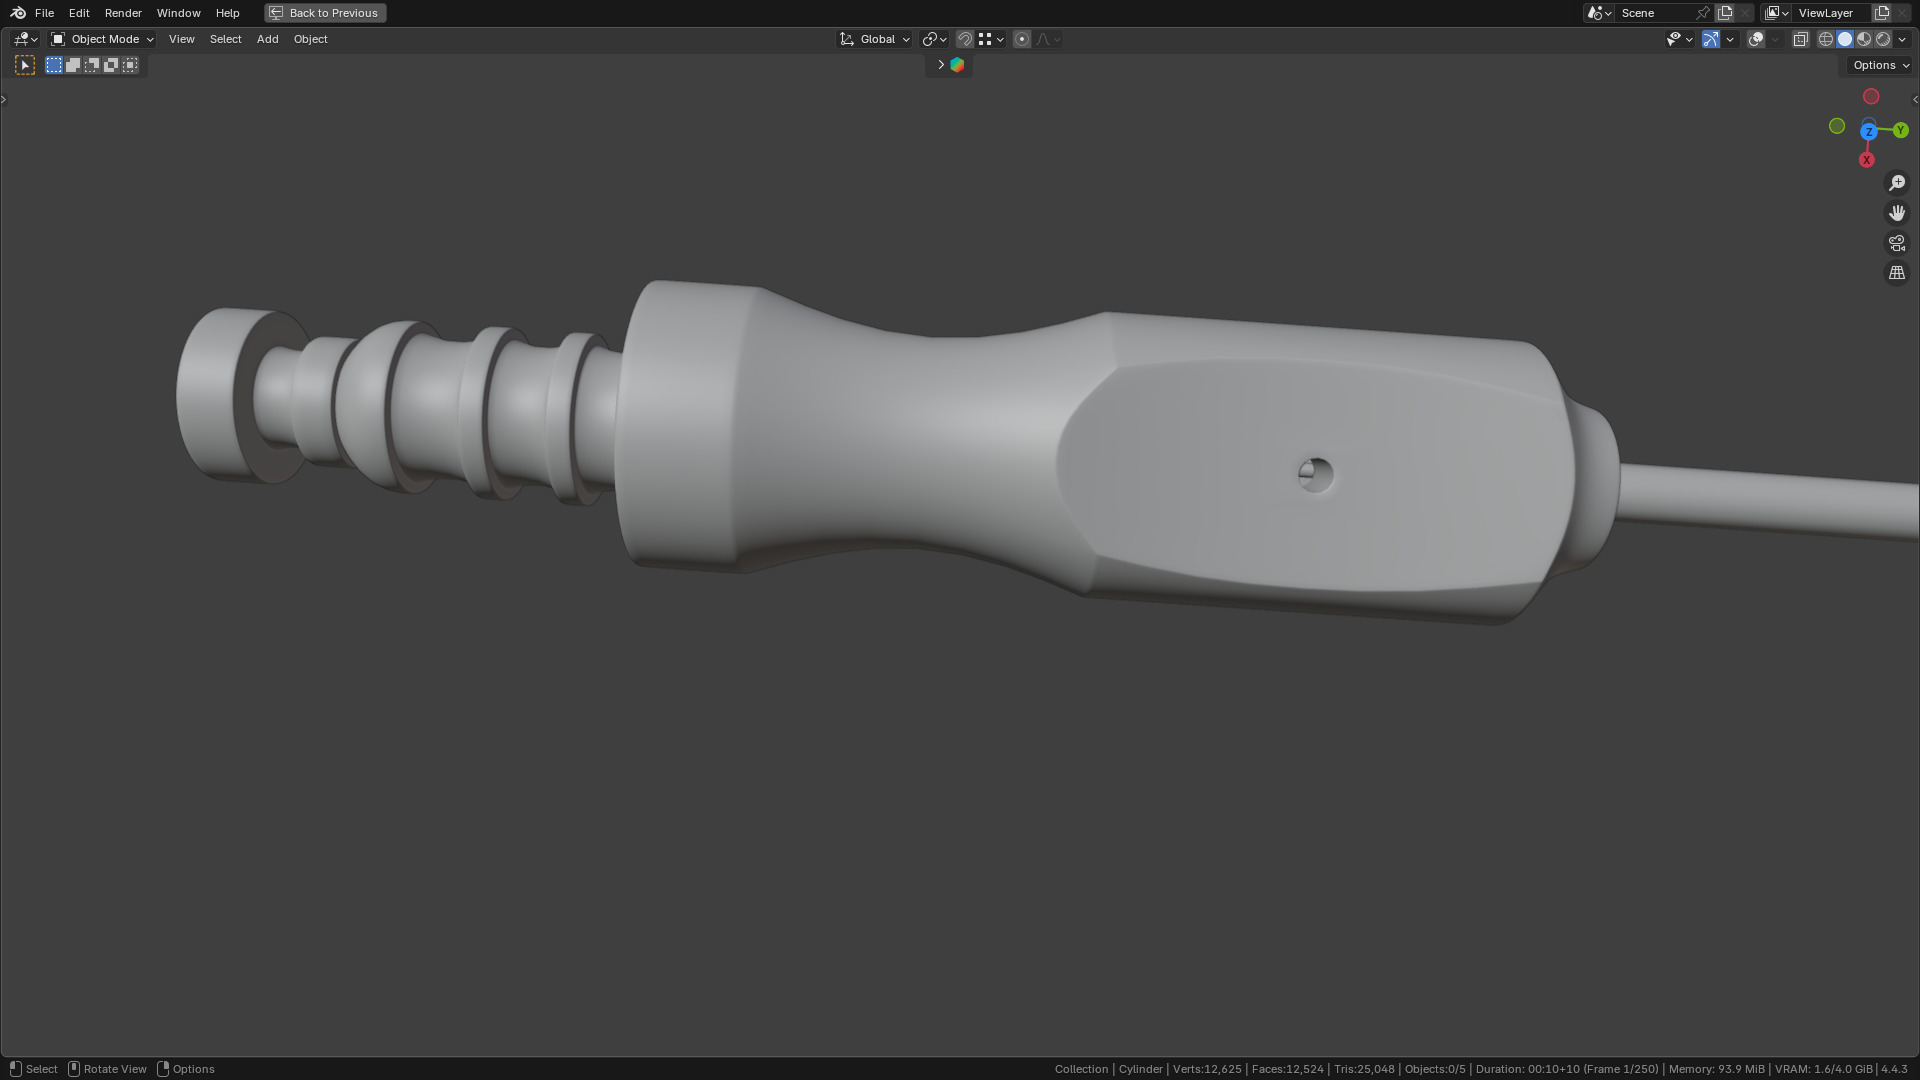Image resolution: width=1920 pixels, height=1080 pixels.
Task: Choose Invert existing selection mode
Action: [111, 65]
